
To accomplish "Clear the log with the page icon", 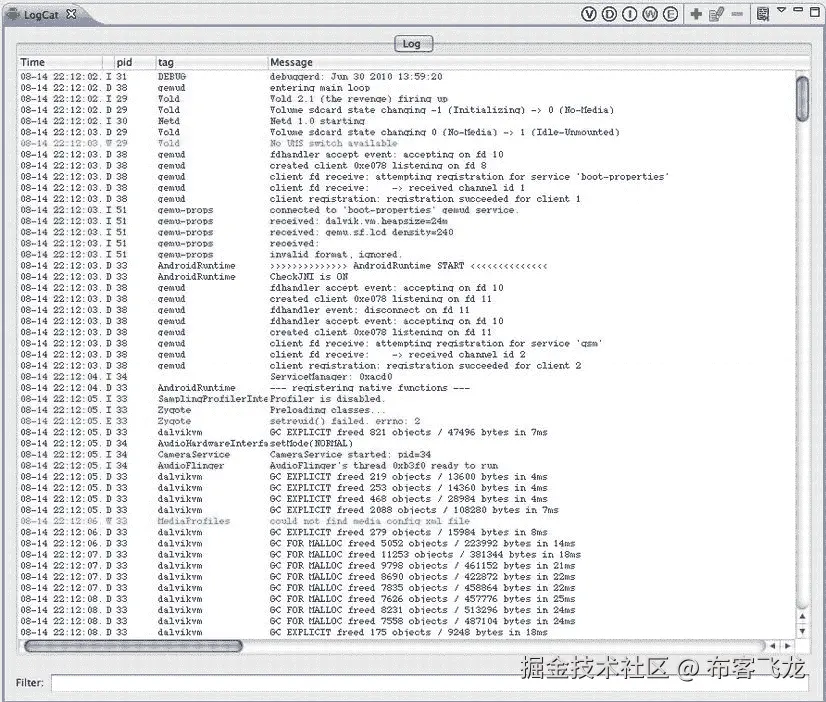I will coord(762,14).
